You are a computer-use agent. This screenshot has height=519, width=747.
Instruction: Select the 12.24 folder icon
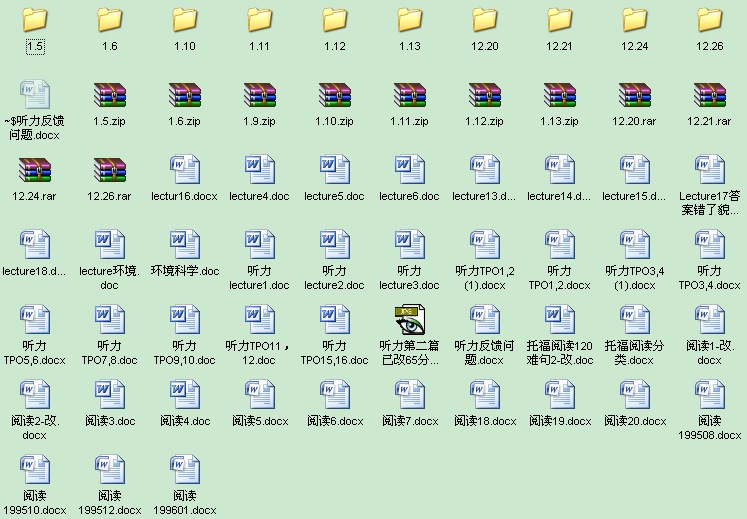tap(635, 20)
